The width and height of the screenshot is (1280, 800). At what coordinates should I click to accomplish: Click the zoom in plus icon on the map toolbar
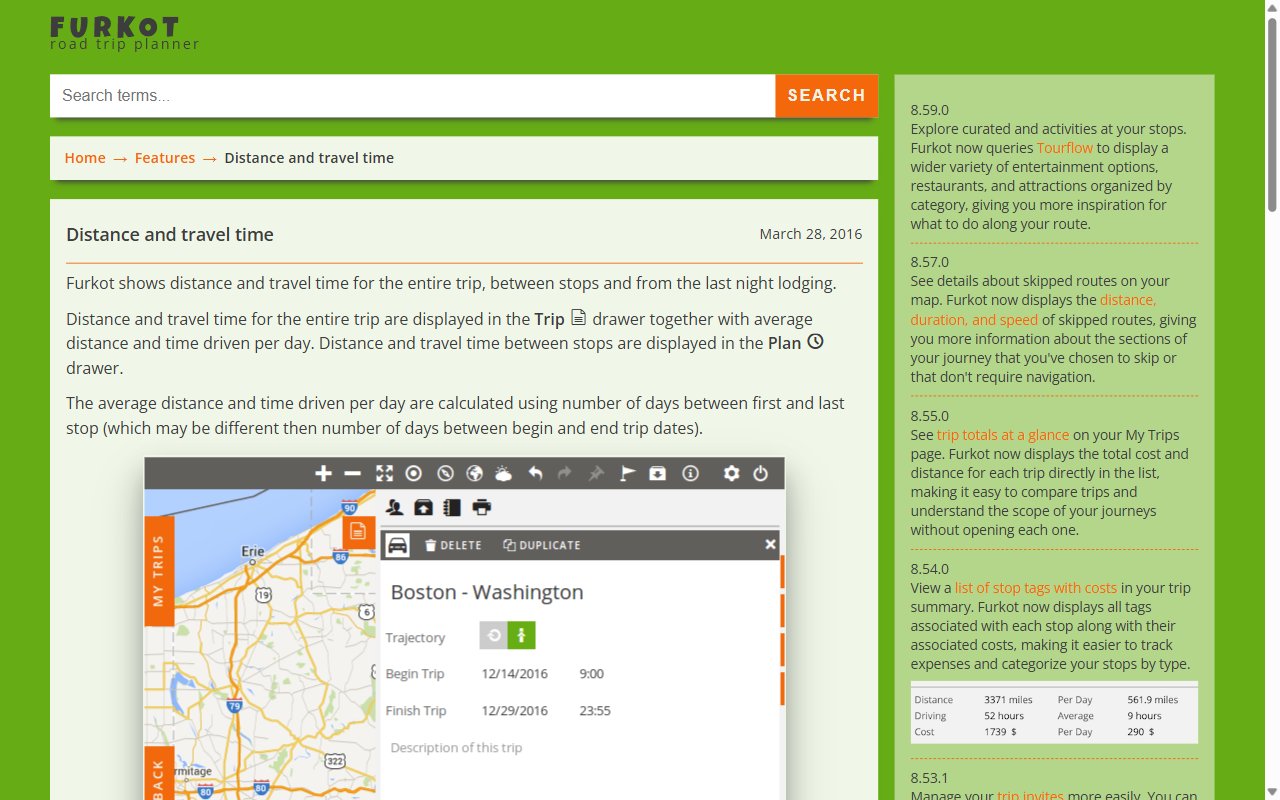click(323, 474)
